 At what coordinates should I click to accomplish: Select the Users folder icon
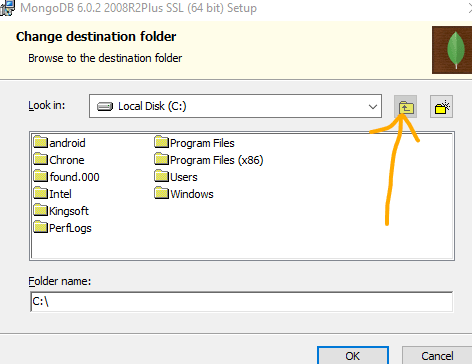[162, 176]
